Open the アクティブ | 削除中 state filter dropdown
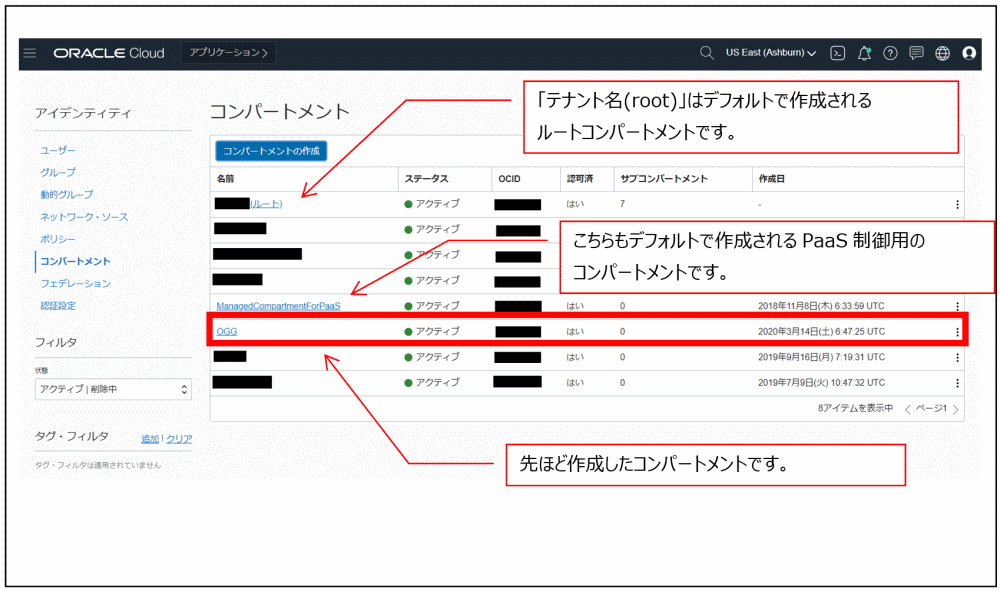1000x591 pixels. pyautogui.click(x=113, y=389)
